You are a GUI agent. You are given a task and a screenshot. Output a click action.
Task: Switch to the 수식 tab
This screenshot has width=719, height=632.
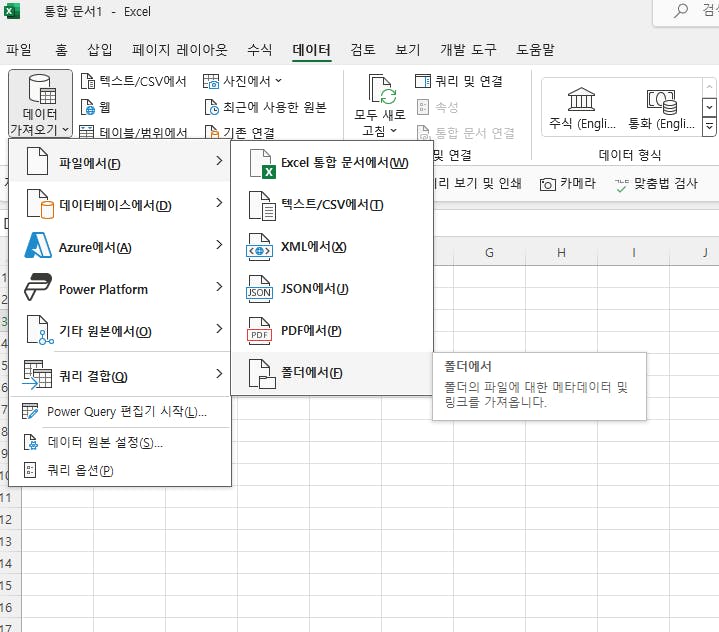click(260, 50)
